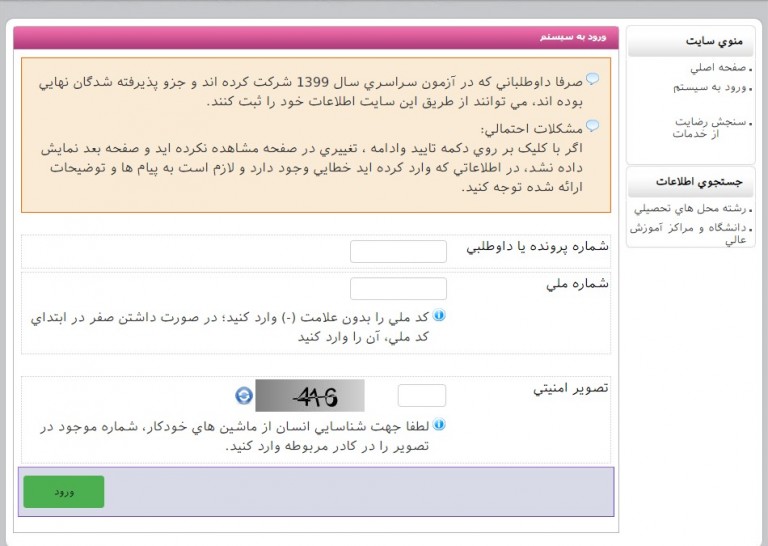
Task: Click the blue captcha refresh icon
Action: pos(243,396)
